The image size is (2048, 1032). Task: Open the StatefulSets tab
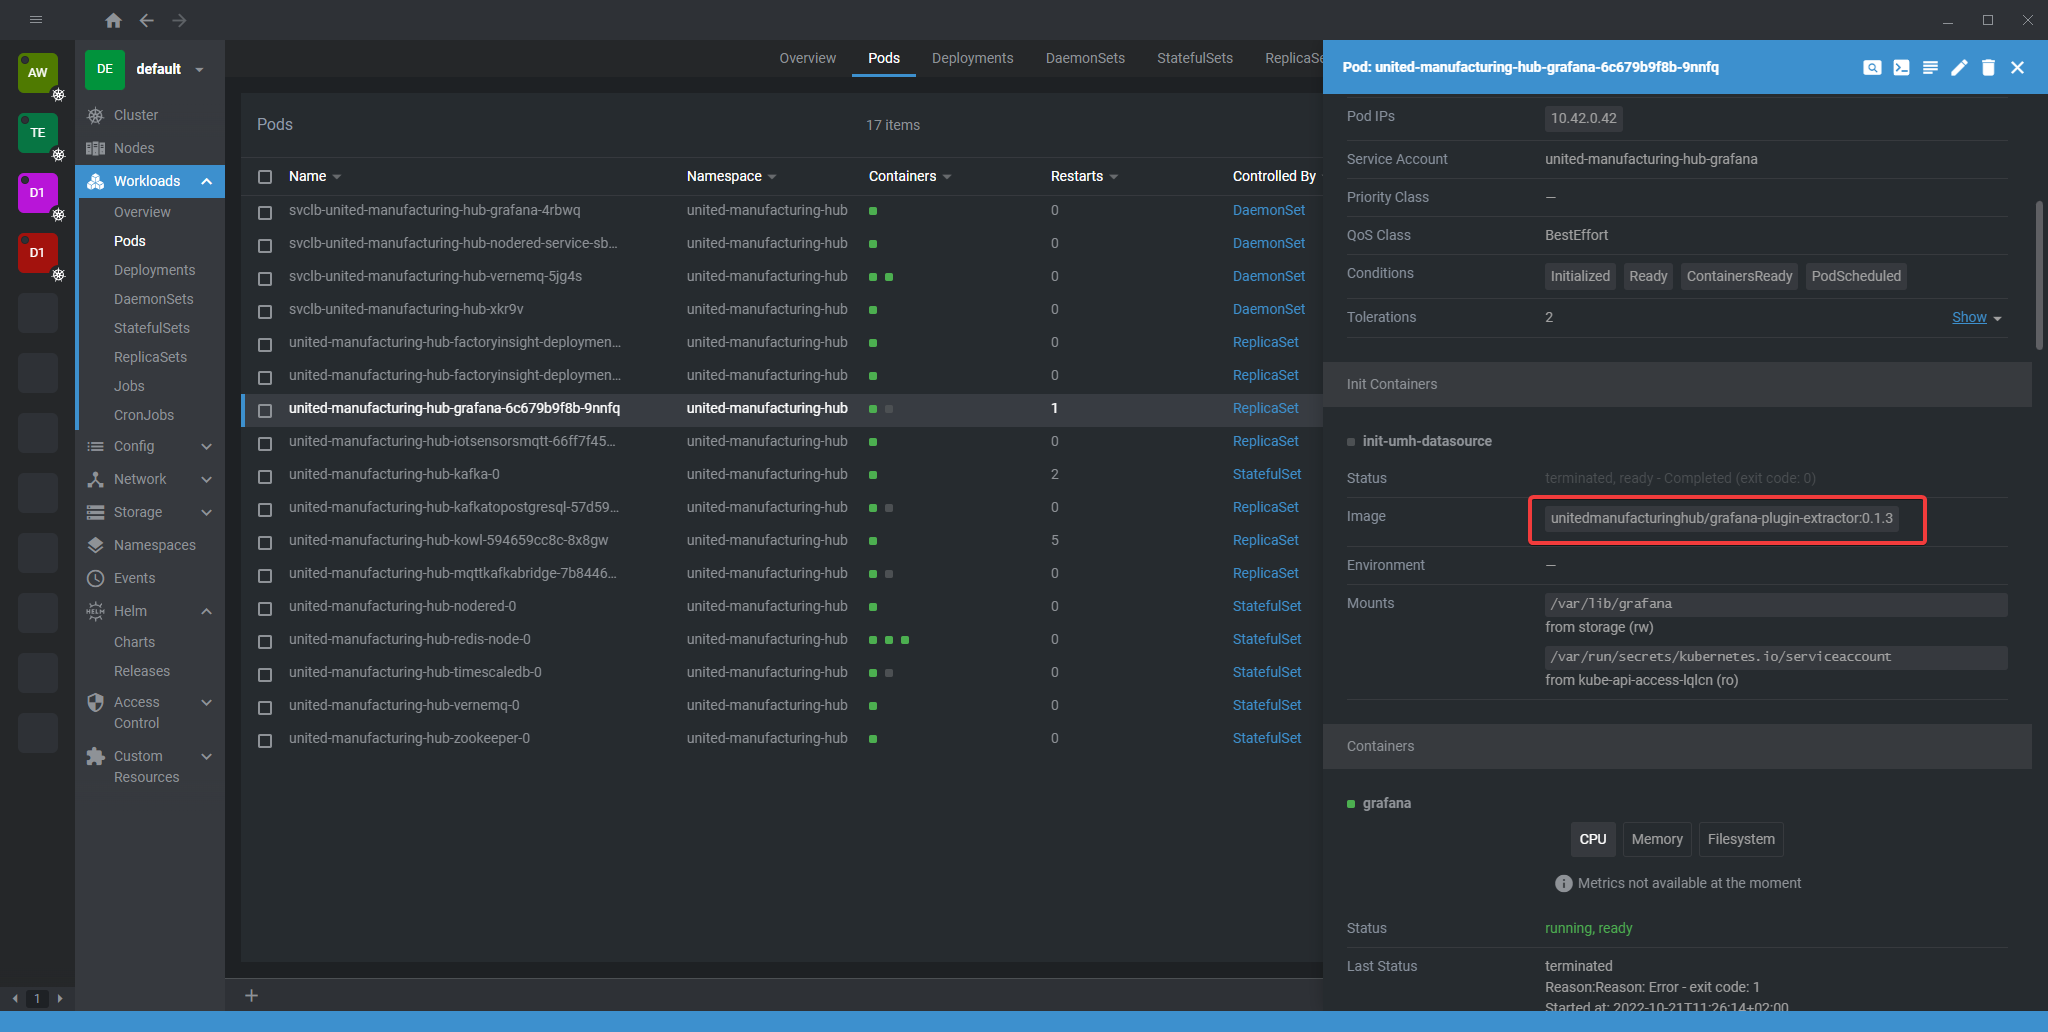click(1194, 58)
